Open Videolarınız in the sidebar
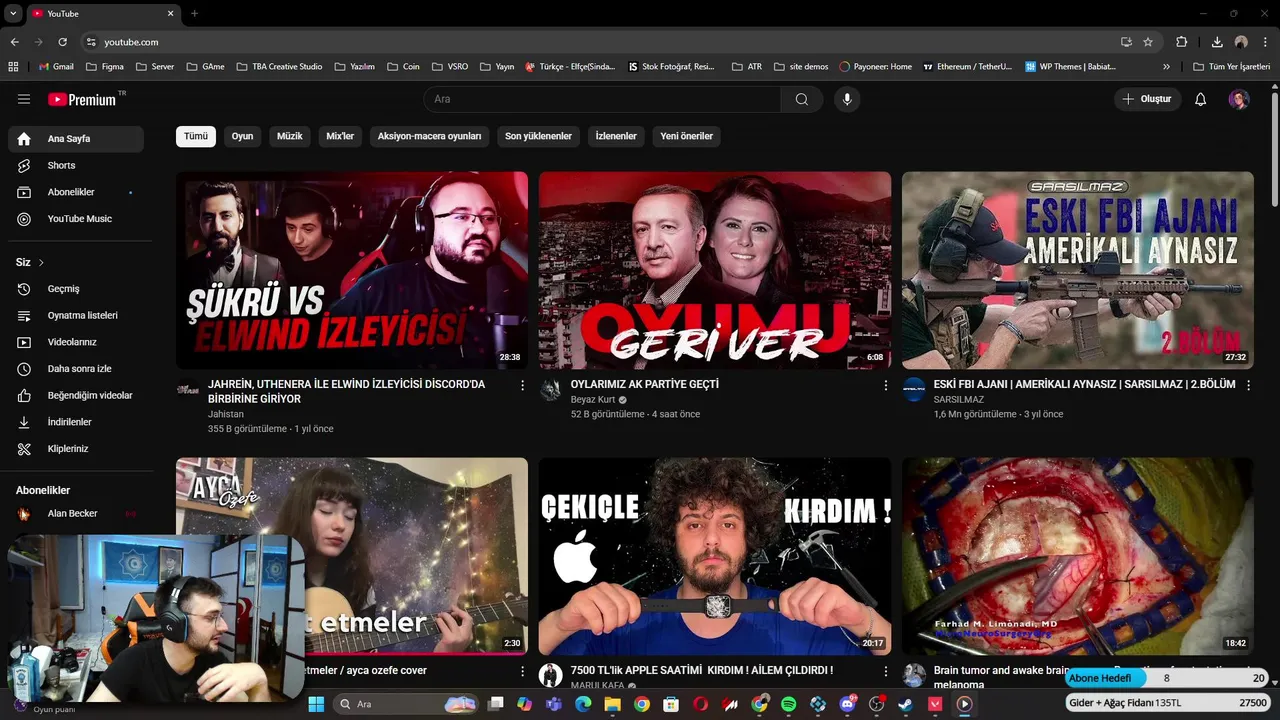This screenshot has height=720, width=1280. [76, 342]
